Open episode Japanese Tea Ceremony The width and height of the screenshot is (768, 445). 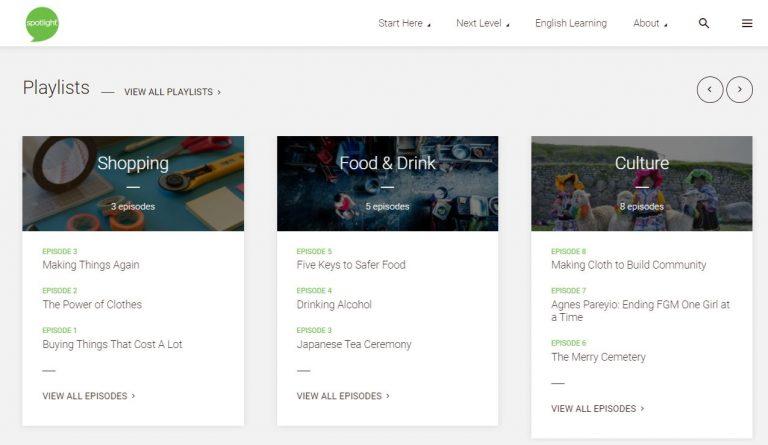click(354, 344)
